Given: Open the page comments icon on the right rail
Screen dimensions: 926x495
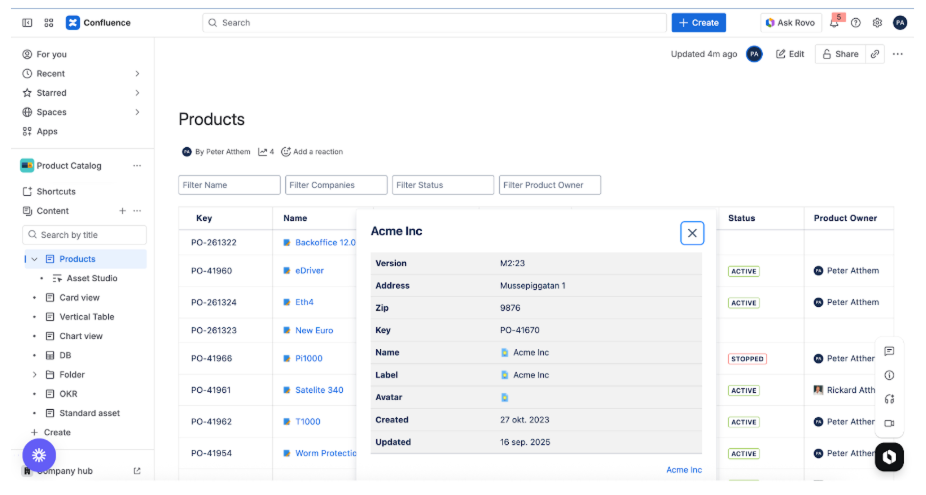Looking at the screenshot, I should tap(889, 351).
